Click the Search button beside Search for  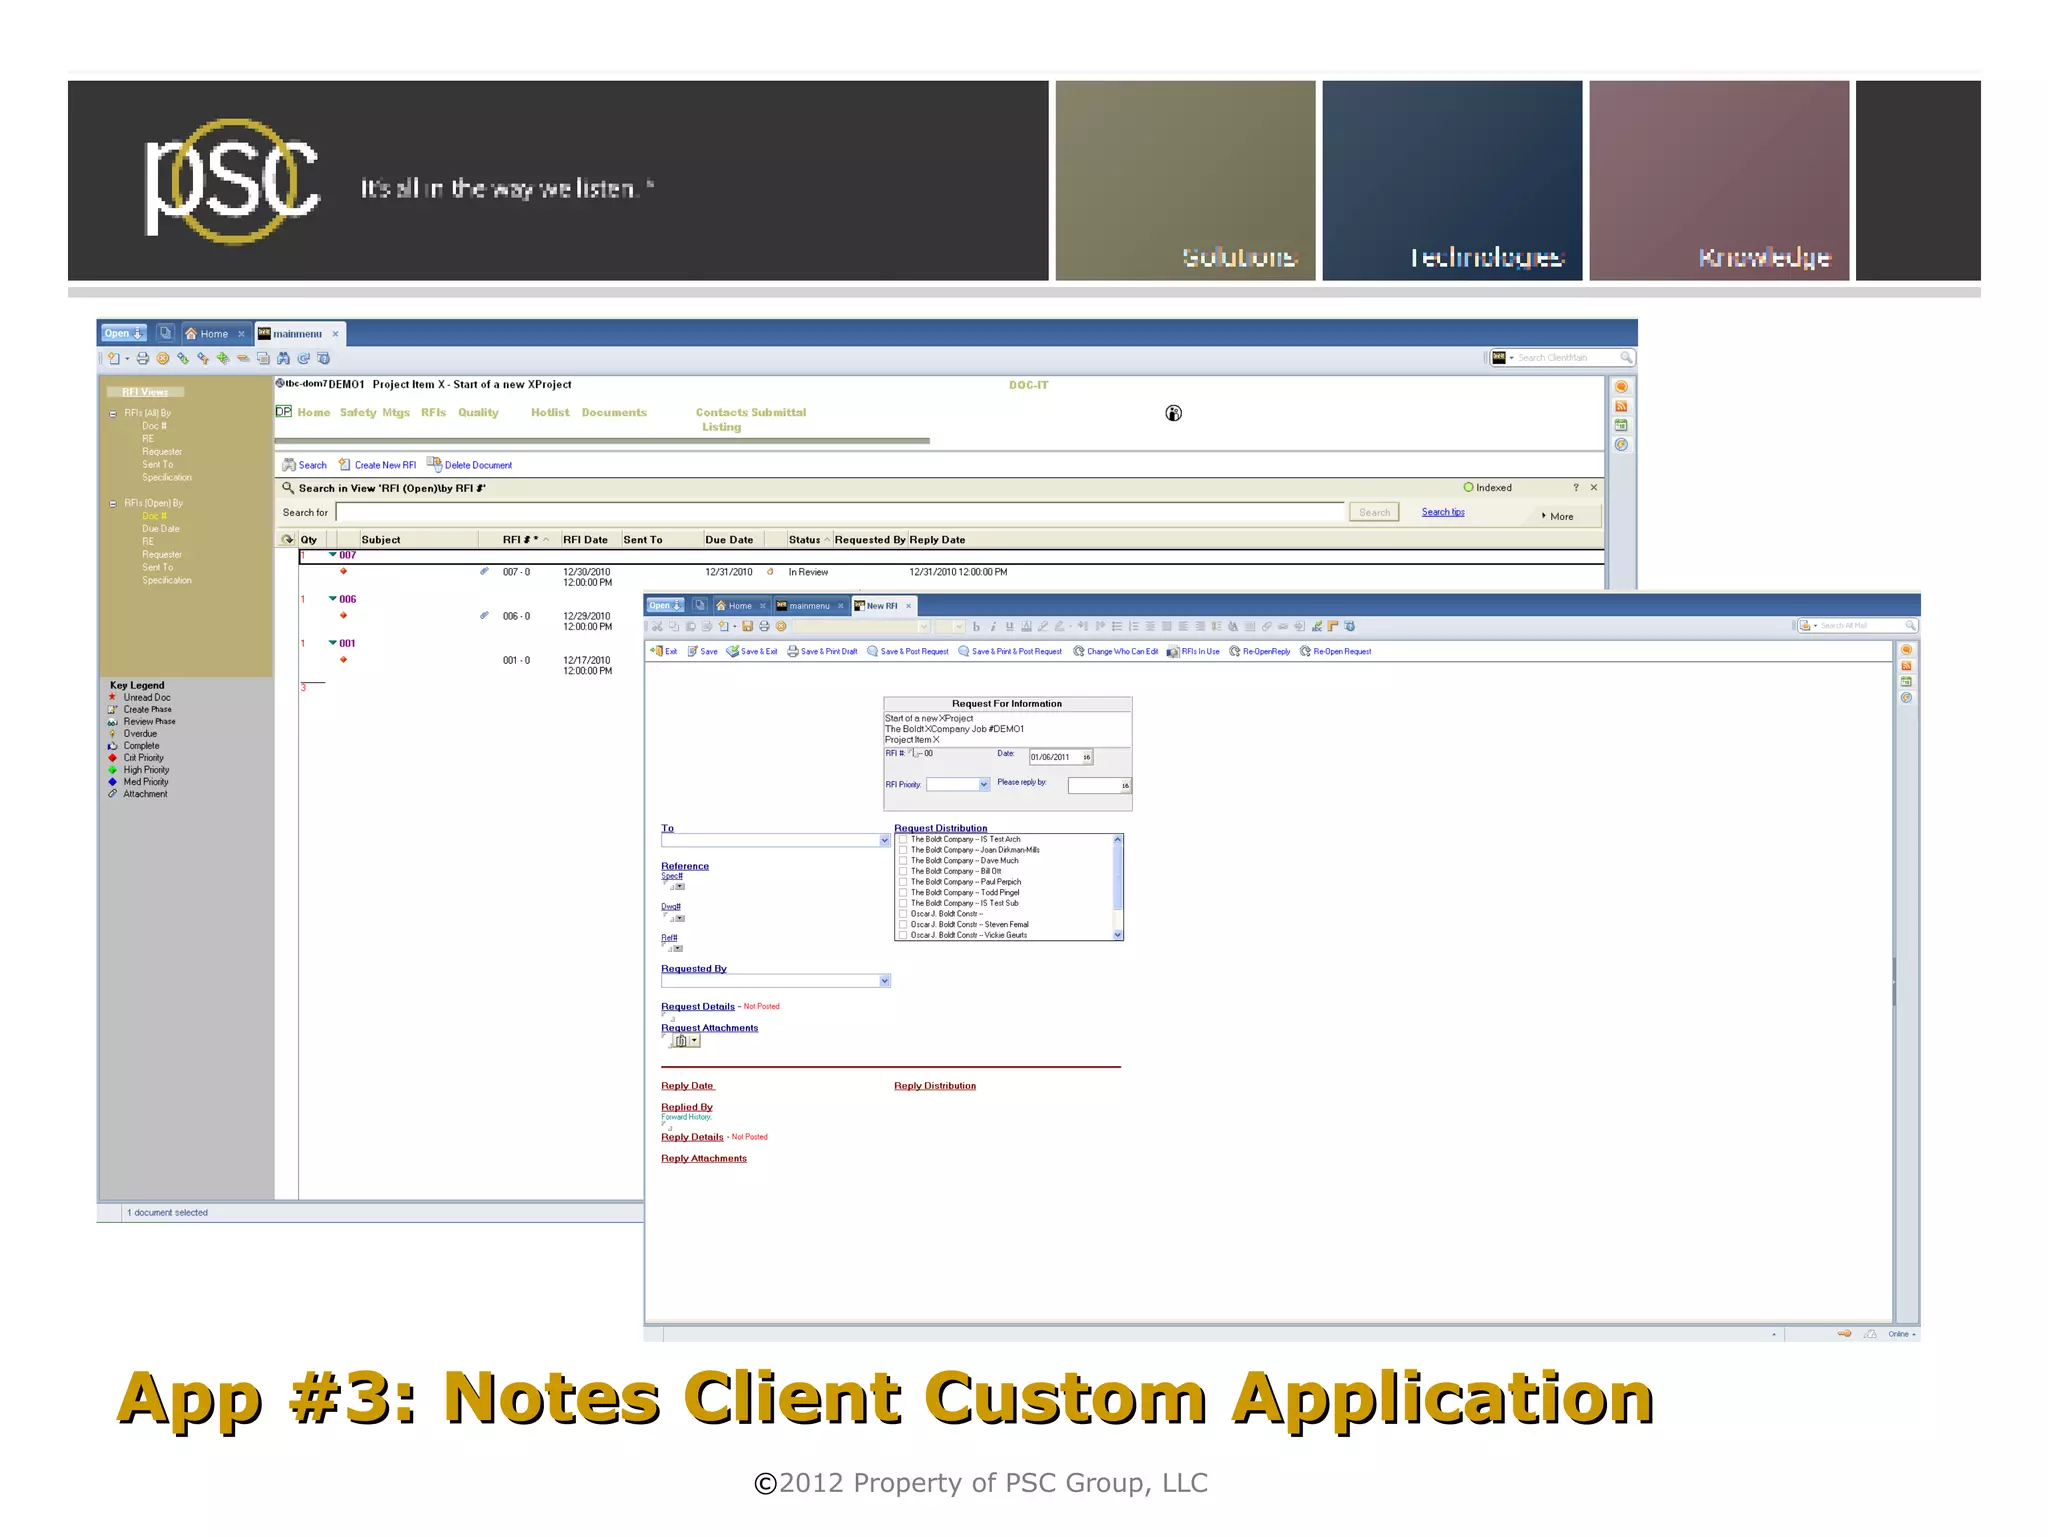coord(1374,512)
